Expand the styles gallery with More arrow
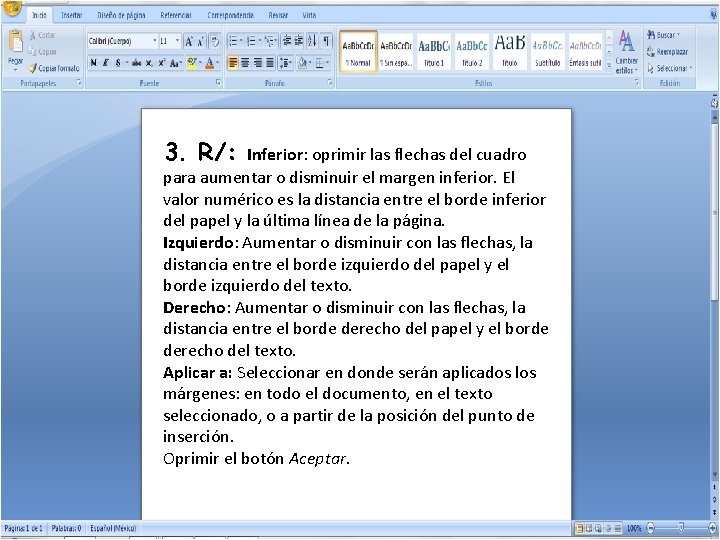Viewport: 720px width, 540px height. pyautogui.click(x=609, y=66)
